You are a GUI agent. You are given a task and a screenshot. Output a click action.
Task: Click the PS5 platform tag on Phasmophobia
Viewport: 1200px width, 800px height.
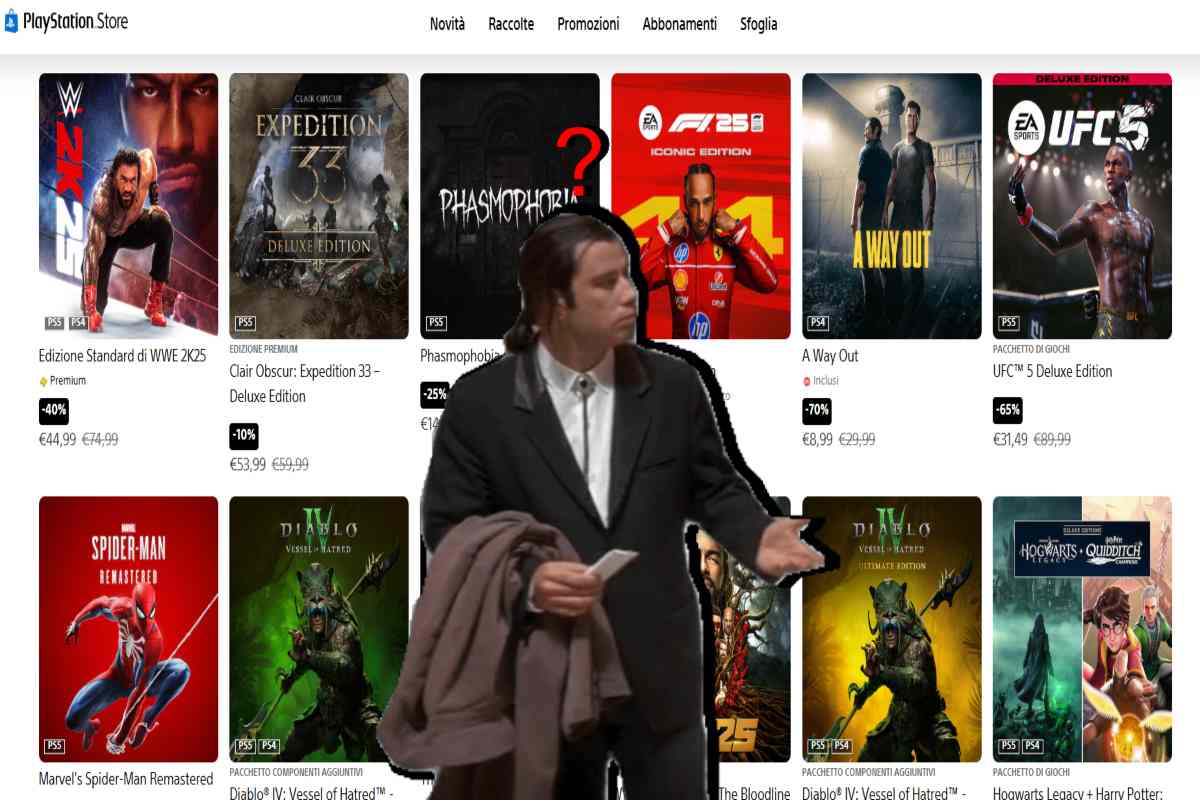(x=436, y=323)
